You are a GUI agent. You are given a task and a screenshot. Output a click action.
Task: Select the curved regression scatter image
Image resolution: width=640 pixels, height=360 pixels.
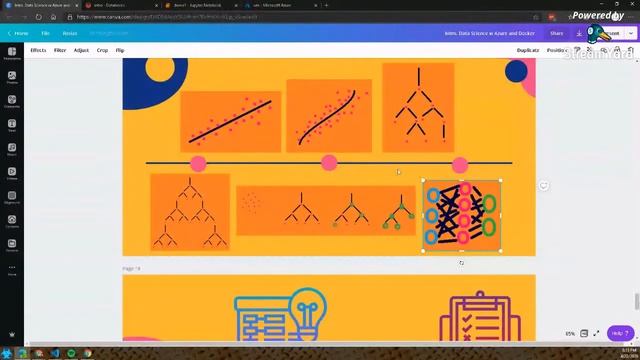[x=329, y=116]
